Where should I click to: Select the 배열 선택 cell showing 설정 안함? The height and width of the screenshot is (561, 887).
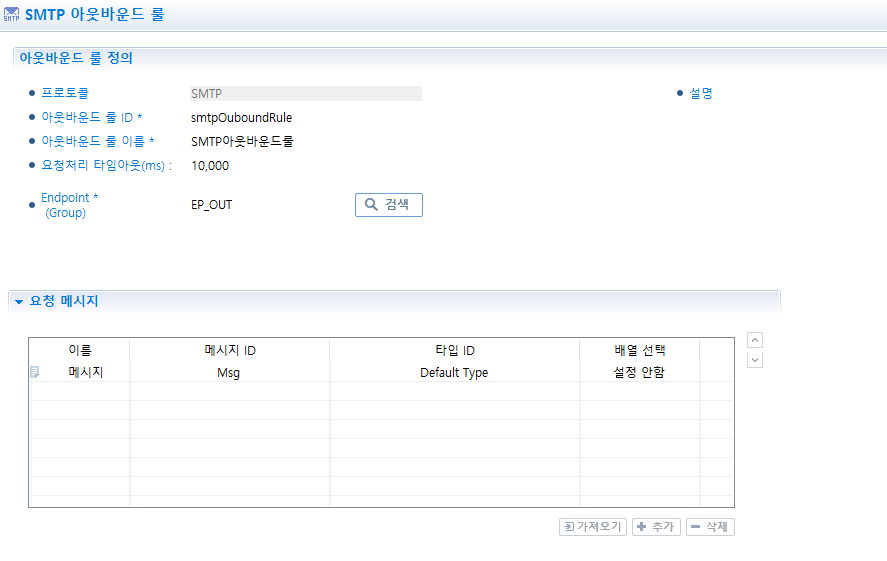[x=639, y=372]
